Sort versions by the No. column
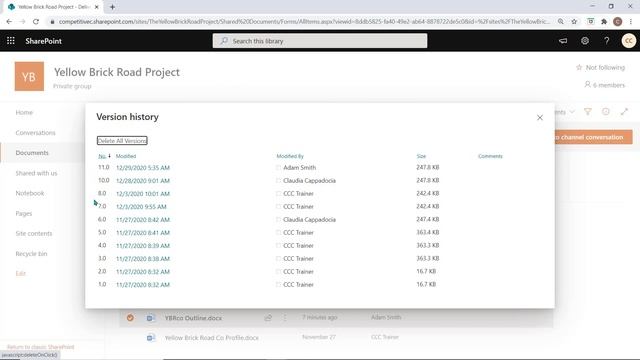Image resolution: width=640 pixels, height=360 pixels. coord(102,156)
